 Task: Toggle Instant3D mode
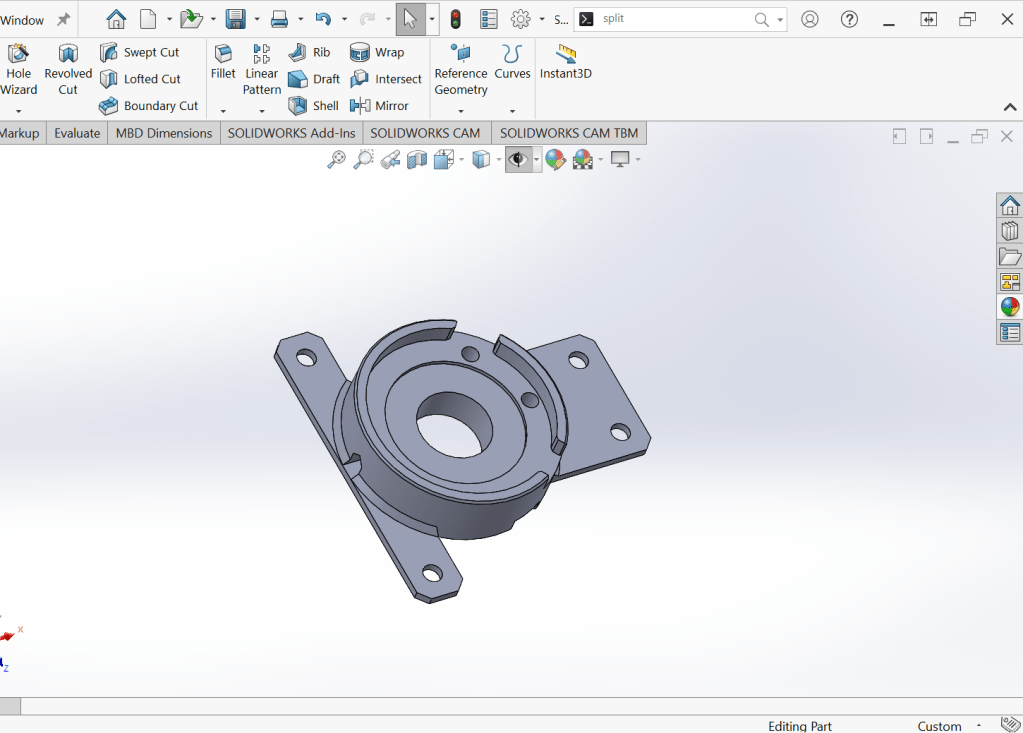click(x=566, y=61)
